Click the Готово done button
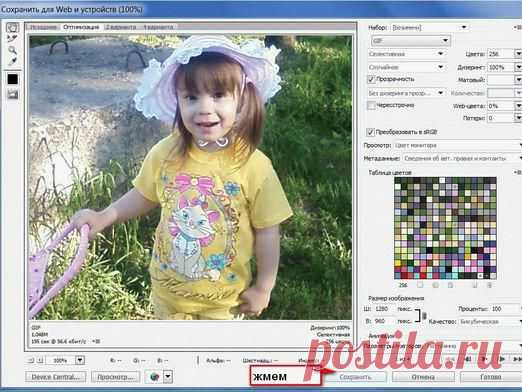Viewport: 522px width, 392px height. coord(491,377)
